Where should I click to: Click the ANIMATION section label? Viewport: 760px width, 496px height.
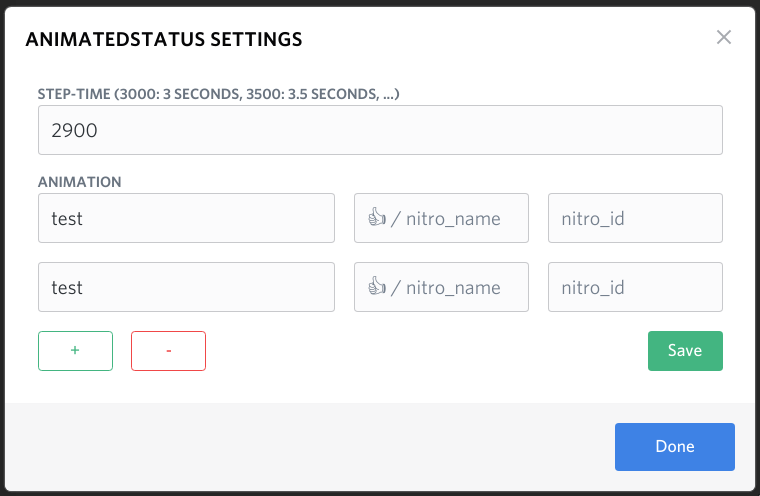point(79,182)
